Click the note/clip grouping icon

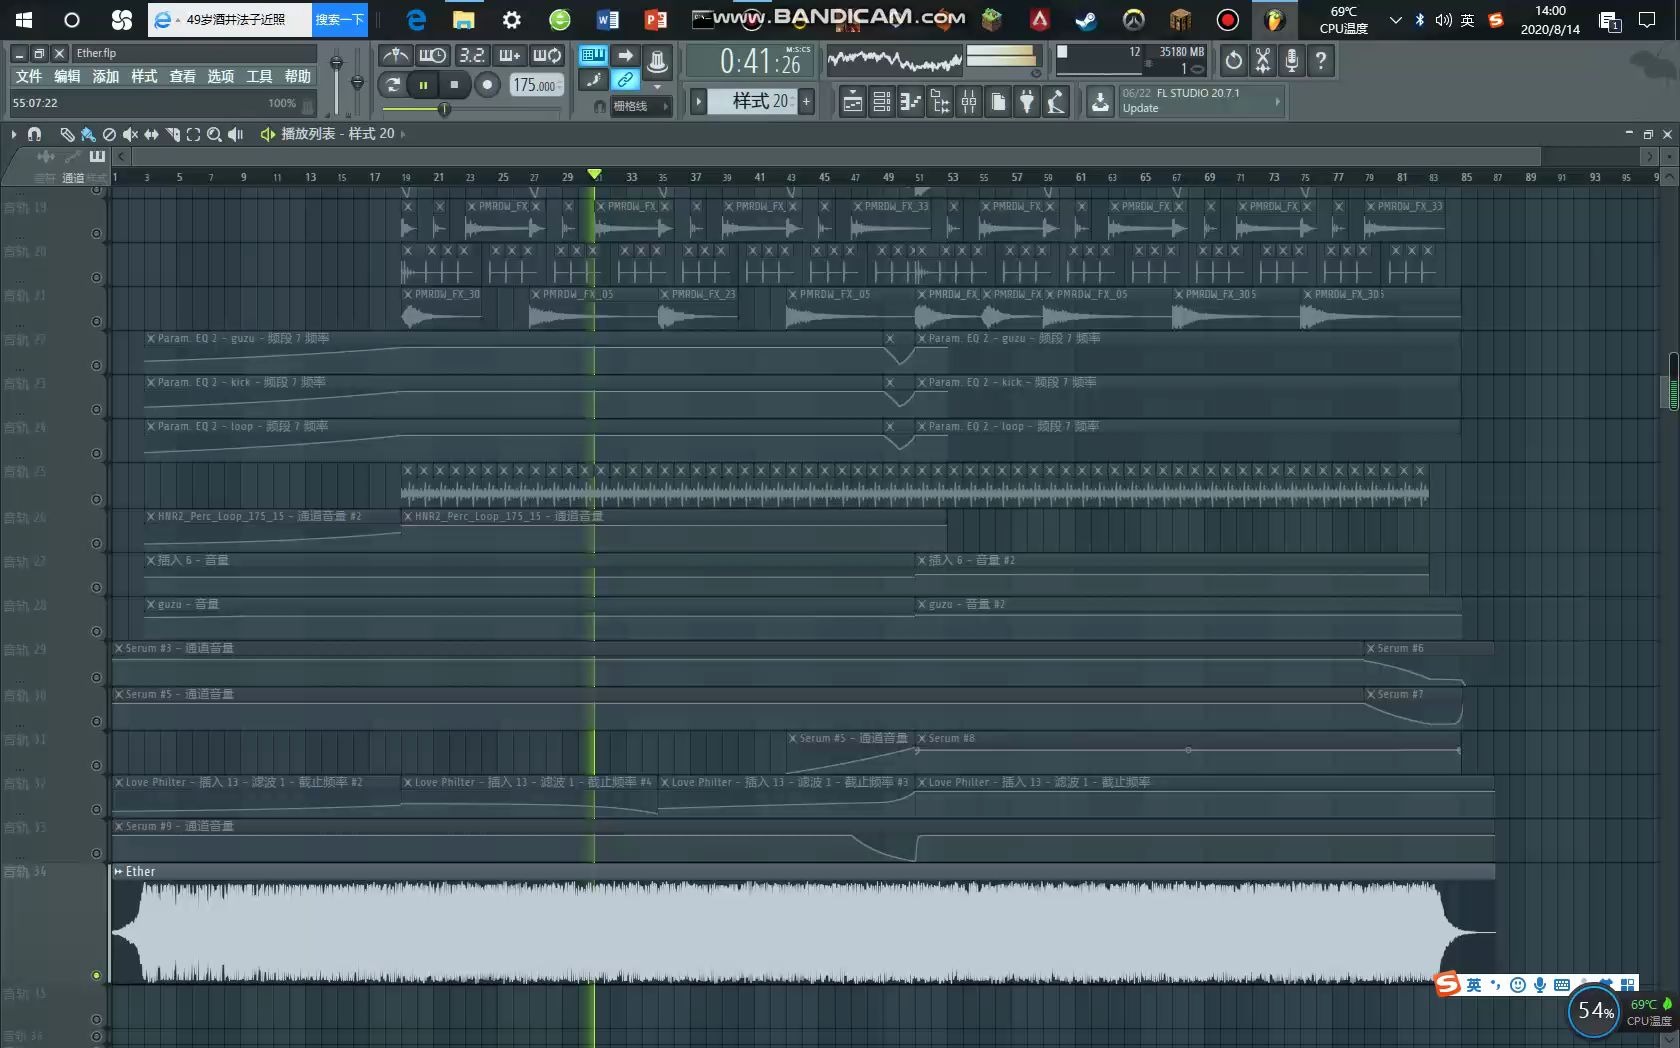[x=594, y=79]
